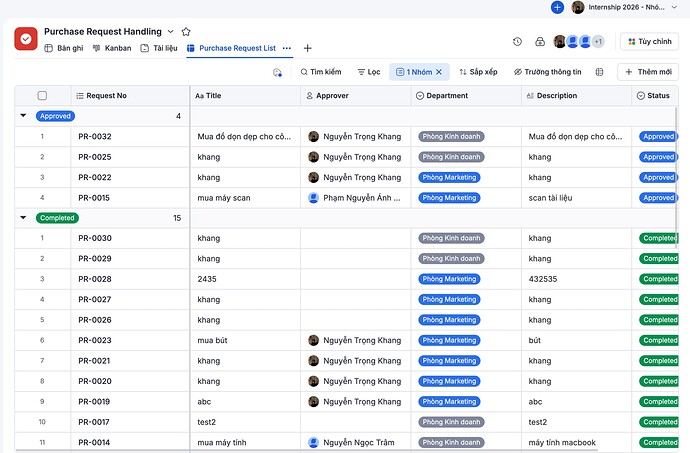Open the Tùy chỉnh customize button
Screen dimensions: 690x453
click(650, 41)
